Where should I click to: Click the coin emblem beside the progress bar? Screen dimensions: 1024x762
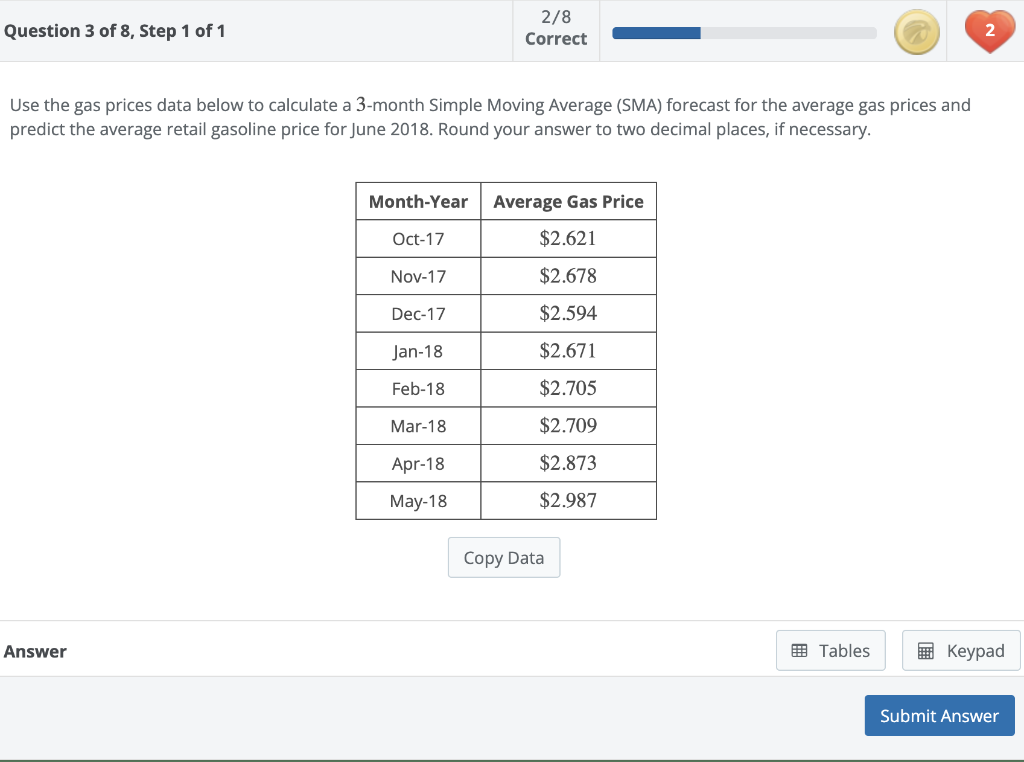tap(917, 31)
